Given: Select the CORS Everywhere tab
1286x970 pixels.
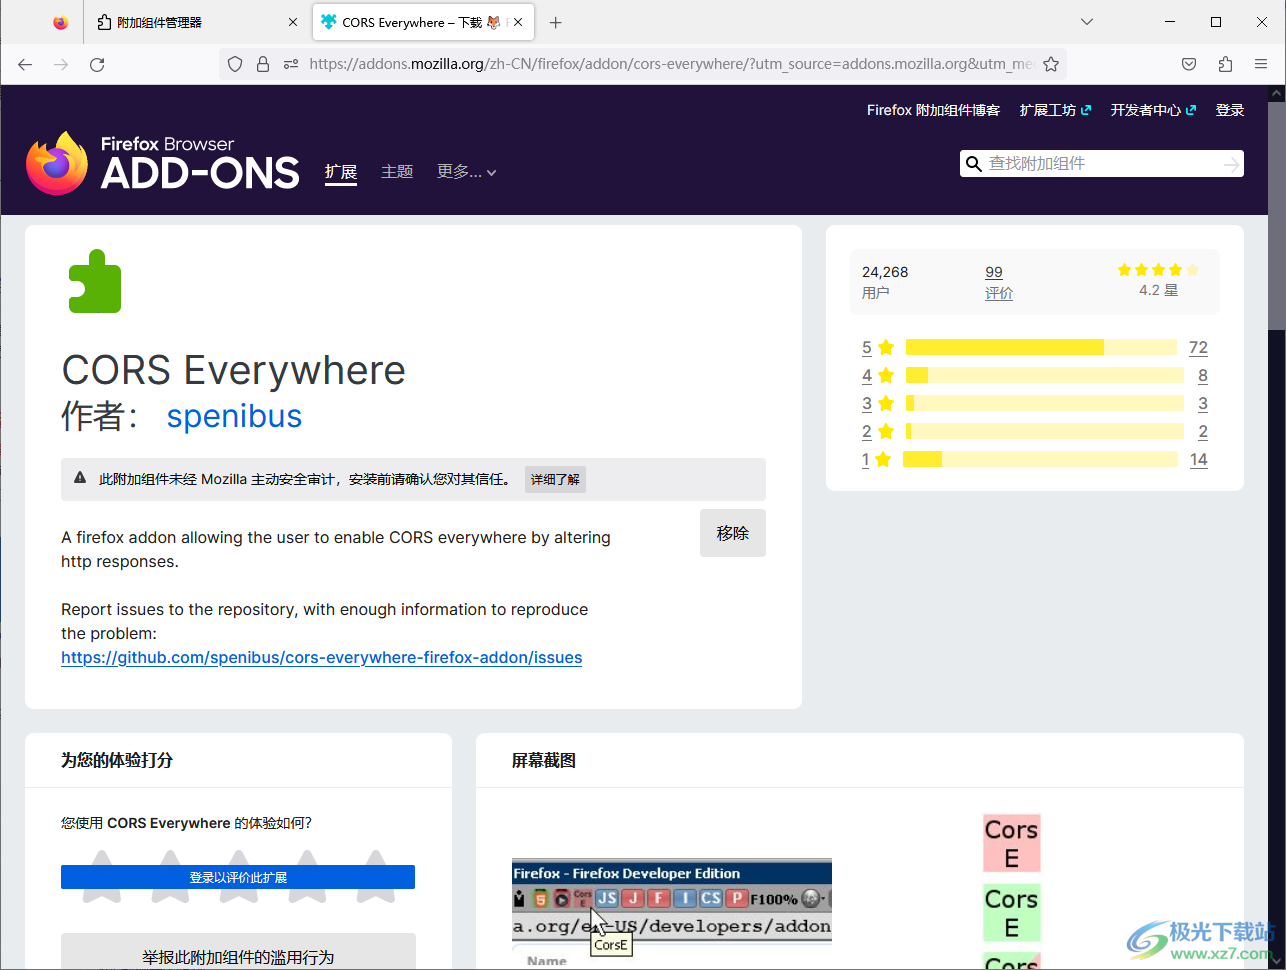Looking at the screenshot, I should 423,22.
